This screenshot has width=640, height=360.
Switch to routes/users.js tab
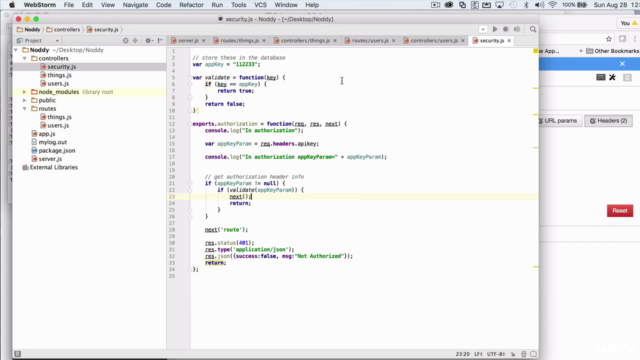click(370, 41)
